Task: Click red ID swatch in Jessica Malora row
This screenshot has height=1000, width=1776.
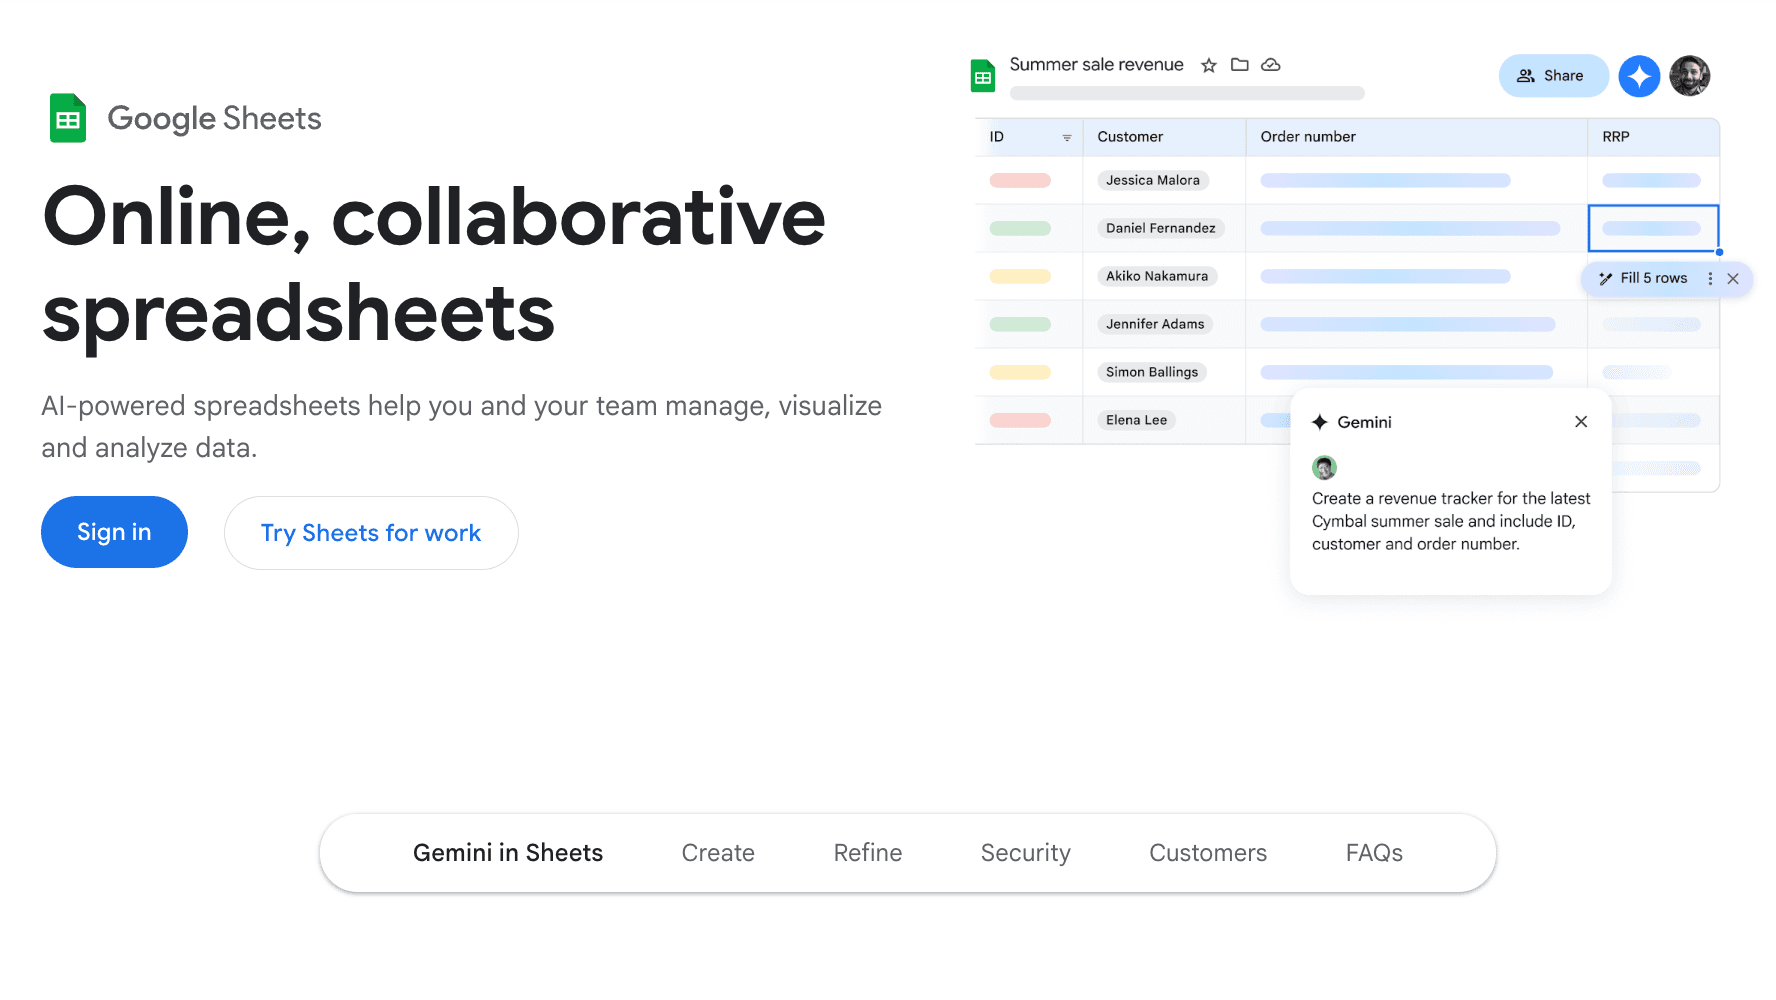Action: (x=1020, y=180)
